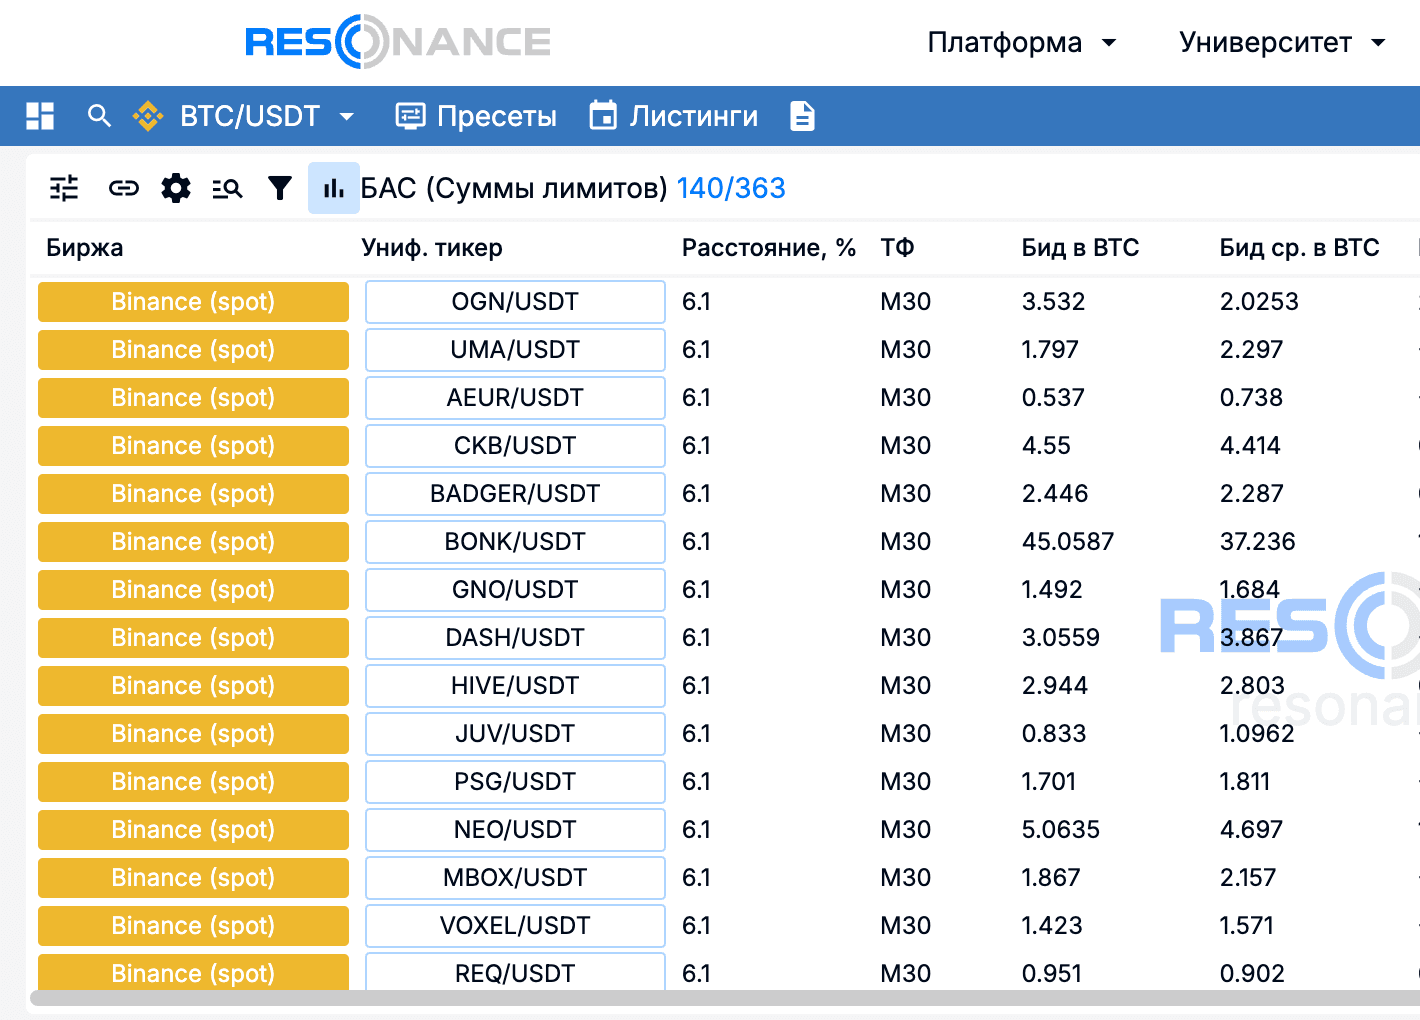This screenshot has width=1420, height=1020.
Task: Click the БАС (Суммы лимитов) title
Action: pyautogui.click(x=514, y=188)
